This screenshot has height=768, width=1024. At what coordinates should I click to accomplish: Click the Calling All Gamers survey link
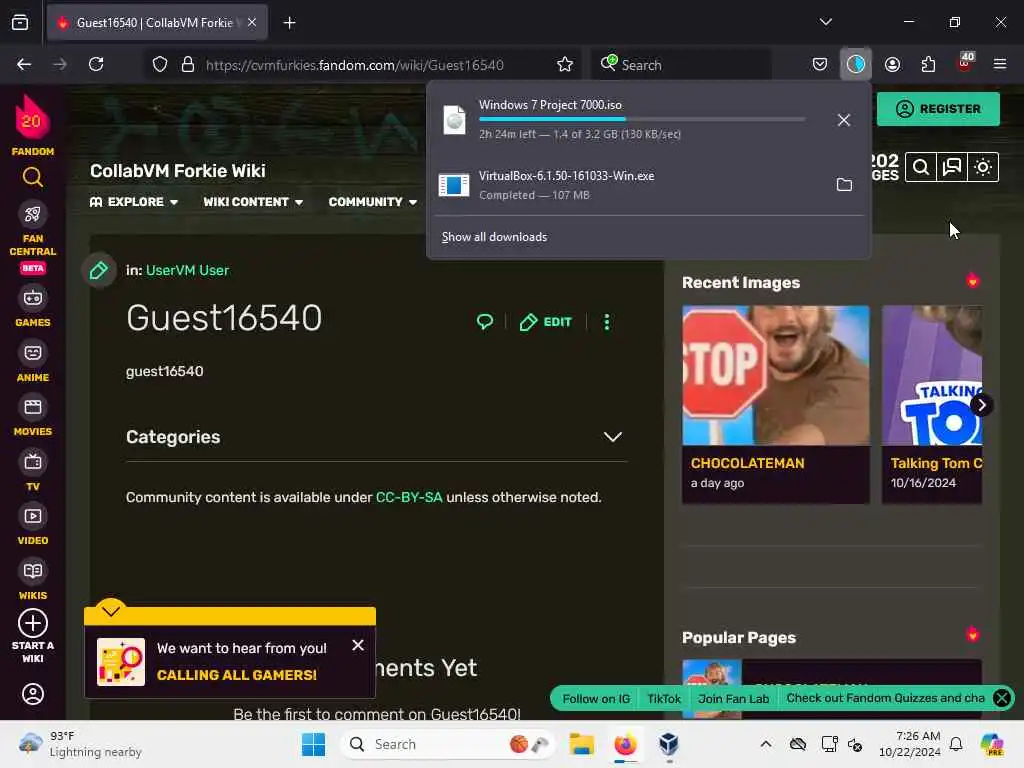tap(236, 675)
